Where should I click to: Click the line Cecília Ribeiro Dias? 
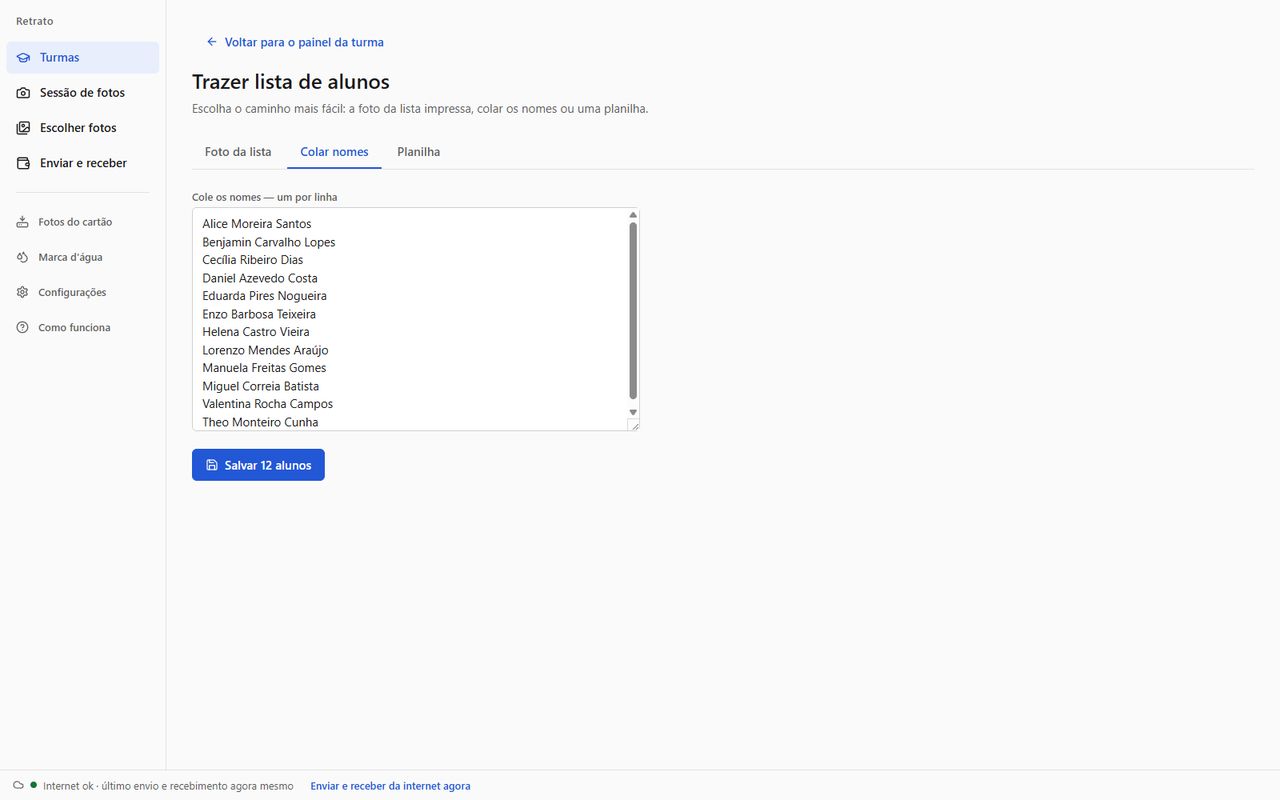(253, 260)
